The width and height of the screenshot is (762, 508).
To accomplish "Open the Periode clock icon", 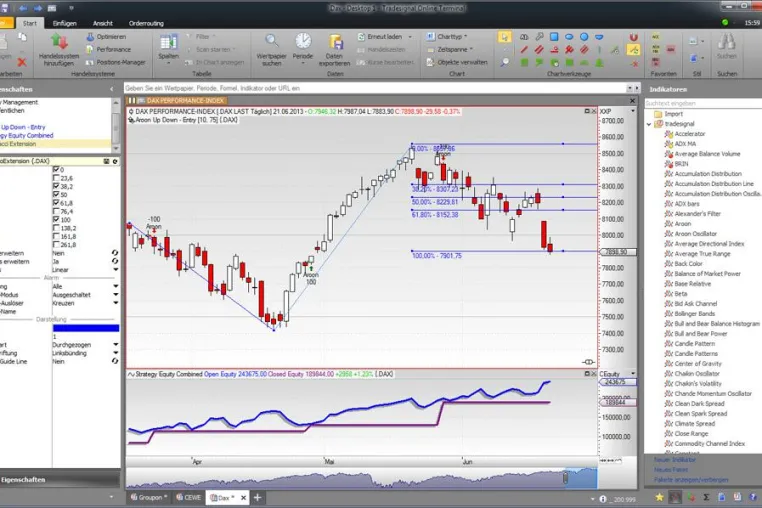I will [x=303, y=41].
